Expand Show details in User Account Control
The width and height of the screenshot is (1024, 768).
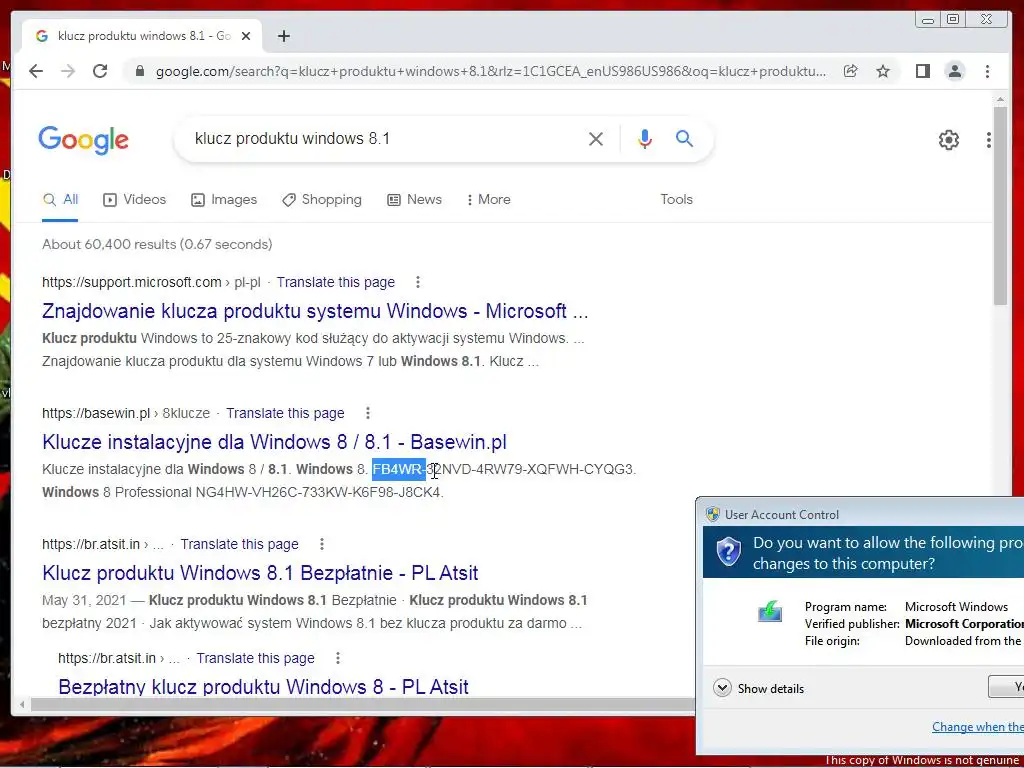758,688
